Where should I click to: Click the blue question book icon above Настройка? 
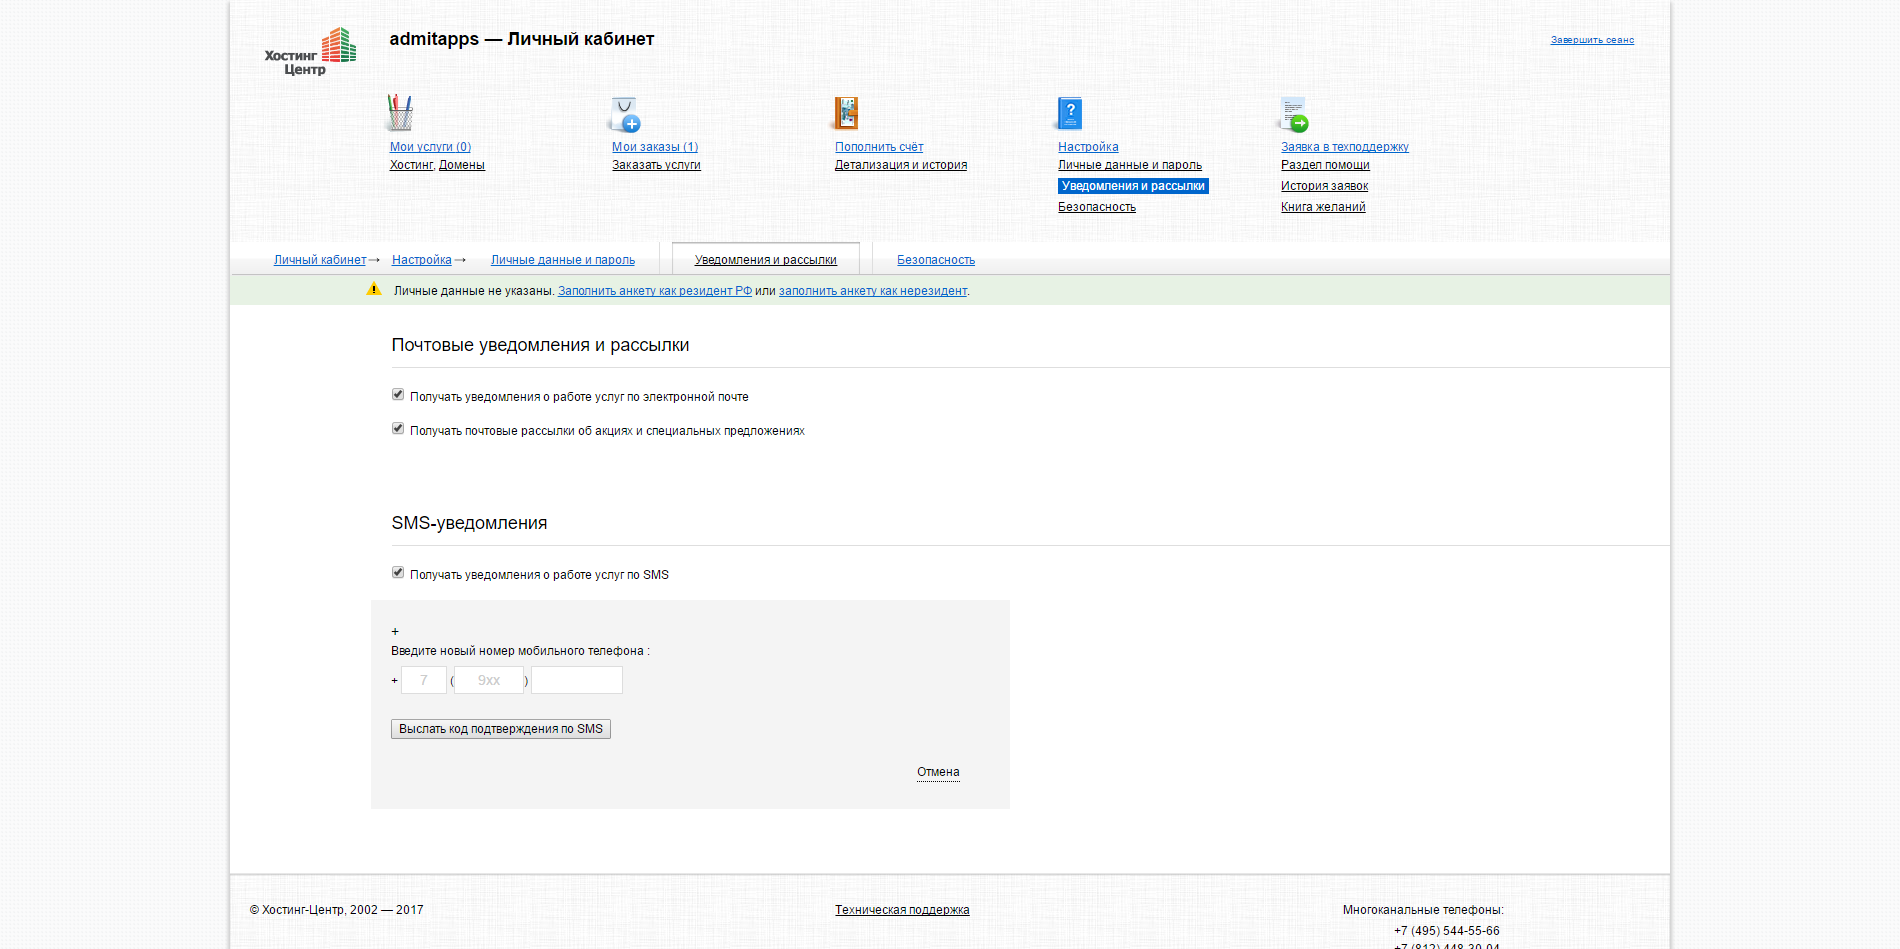coord(1069,113)
